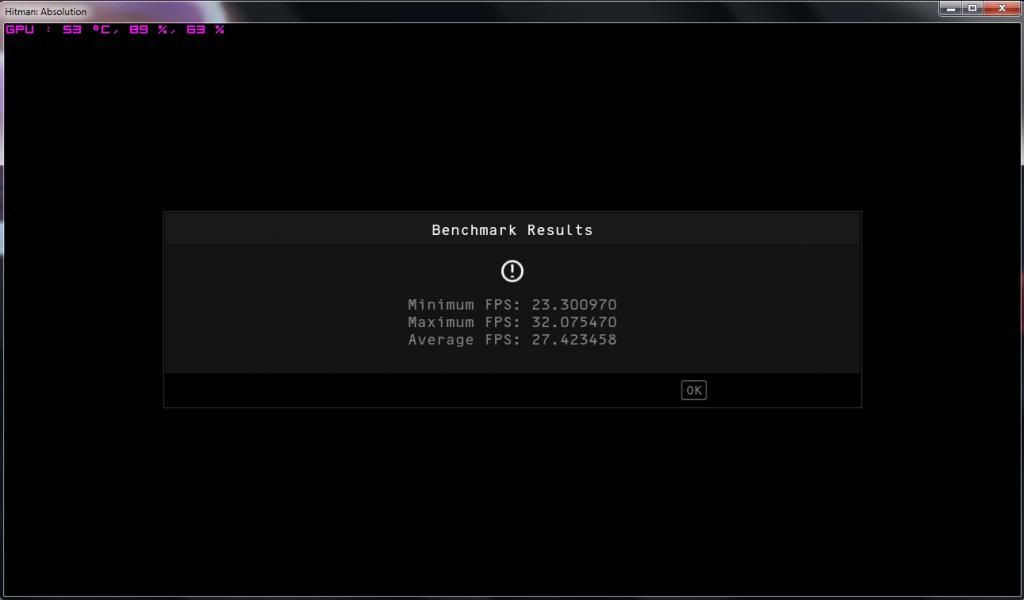1024x600 pixels.
Task: Click the pink GPU overlay label
Action: point(20,29)
